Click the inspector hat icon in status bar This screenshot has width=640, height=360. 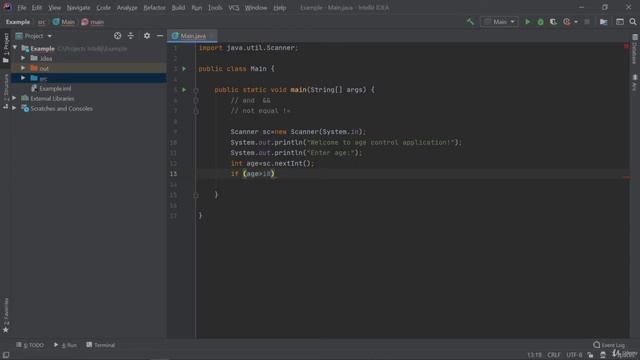(x=603, y=355)
